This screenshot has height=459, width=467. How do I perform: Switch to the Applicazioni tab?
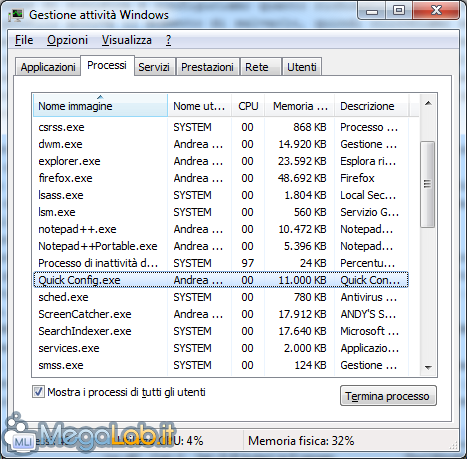pyautogui.click(x=48, y=67)
